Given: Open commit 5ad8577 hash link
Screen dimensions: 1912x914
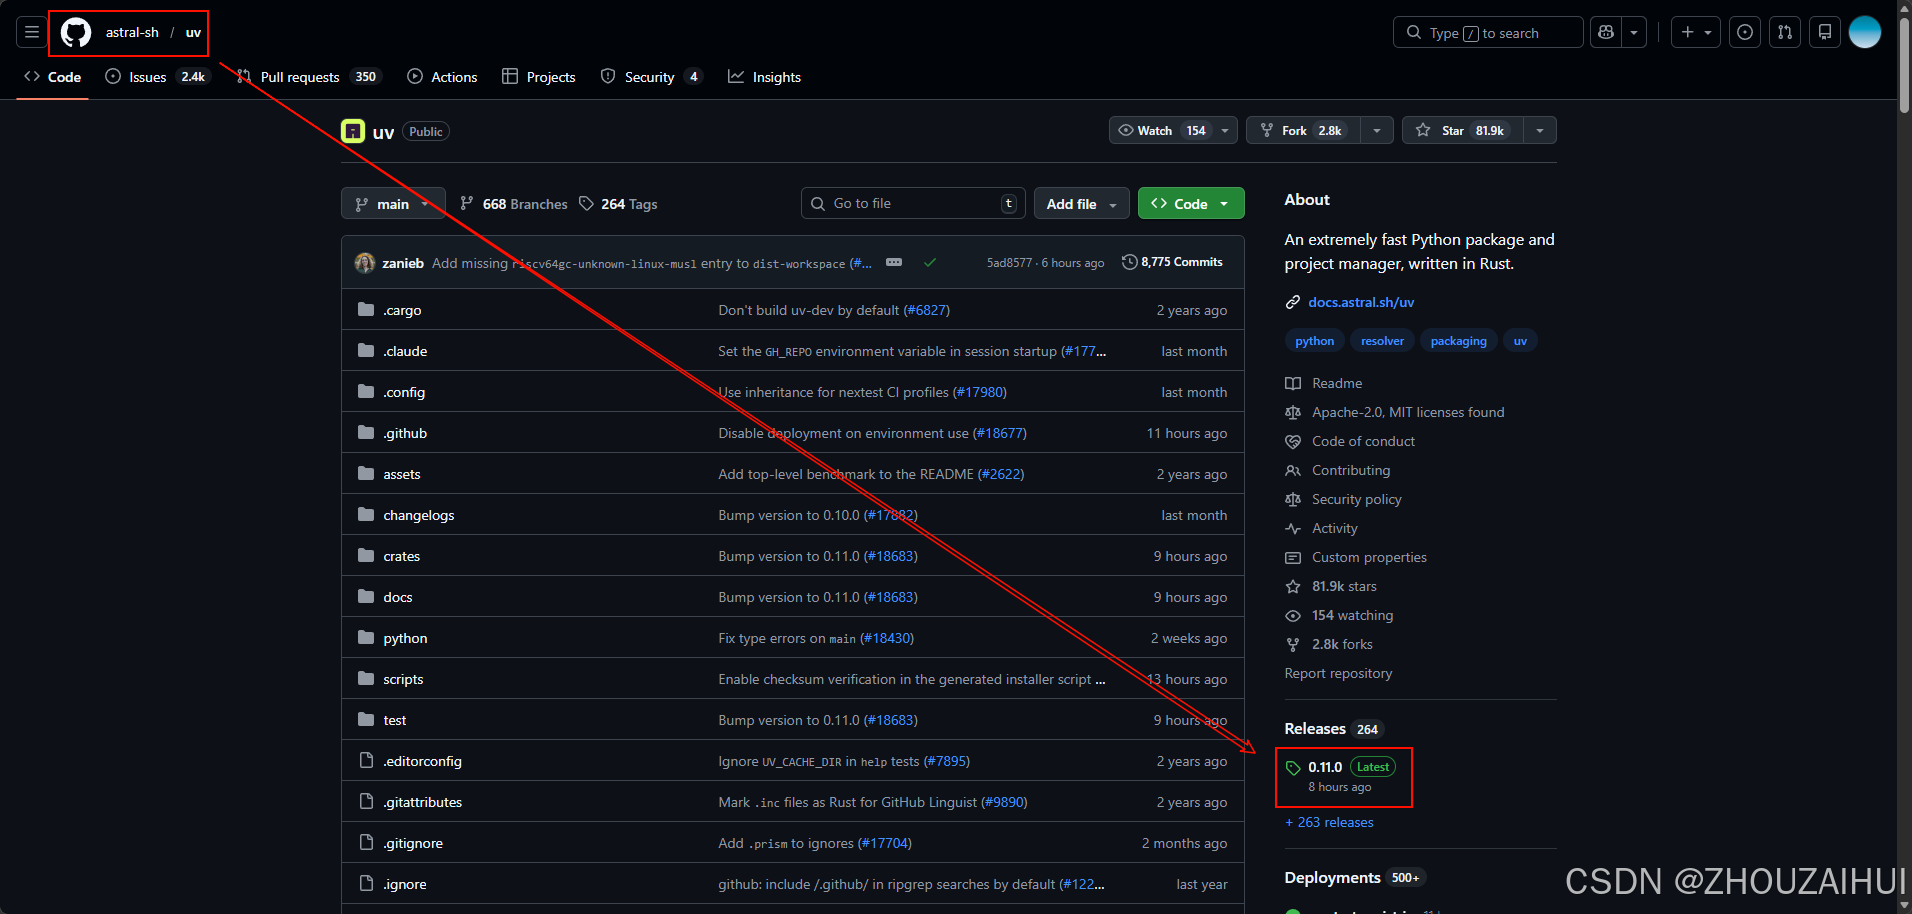Looking at the screenshot, I should (x=1009, y=262).
